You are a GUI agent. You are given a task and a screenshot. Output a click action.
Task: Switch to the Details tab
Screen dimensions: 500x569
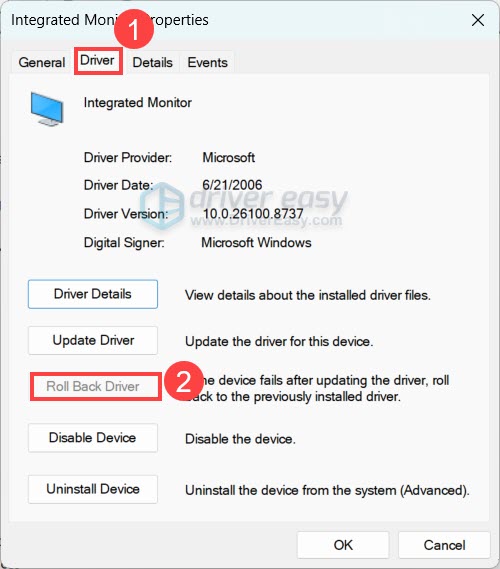[x=152, y=62]
